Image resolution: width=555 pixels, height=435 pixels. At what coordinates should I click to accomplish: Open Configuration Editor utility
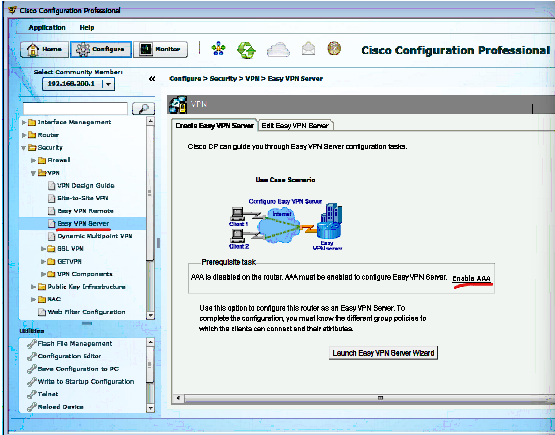click(x=64, y=356)
